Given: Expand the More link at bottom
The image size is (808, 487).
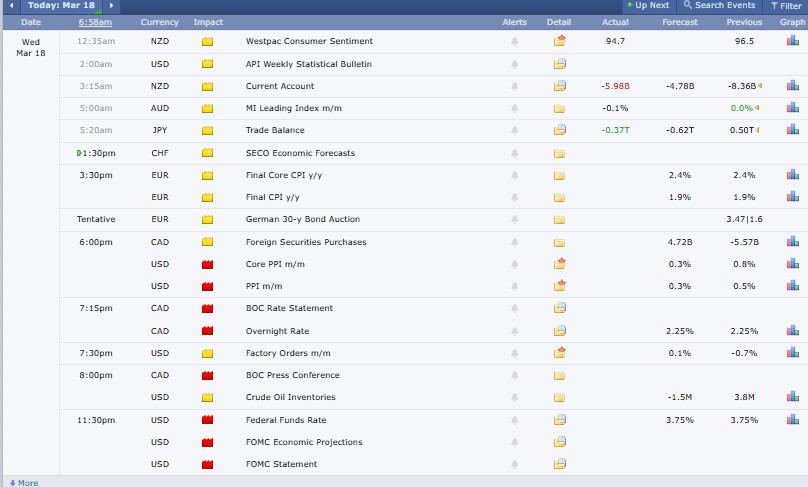Looking at the screenshot, I should tap(22, 482).
